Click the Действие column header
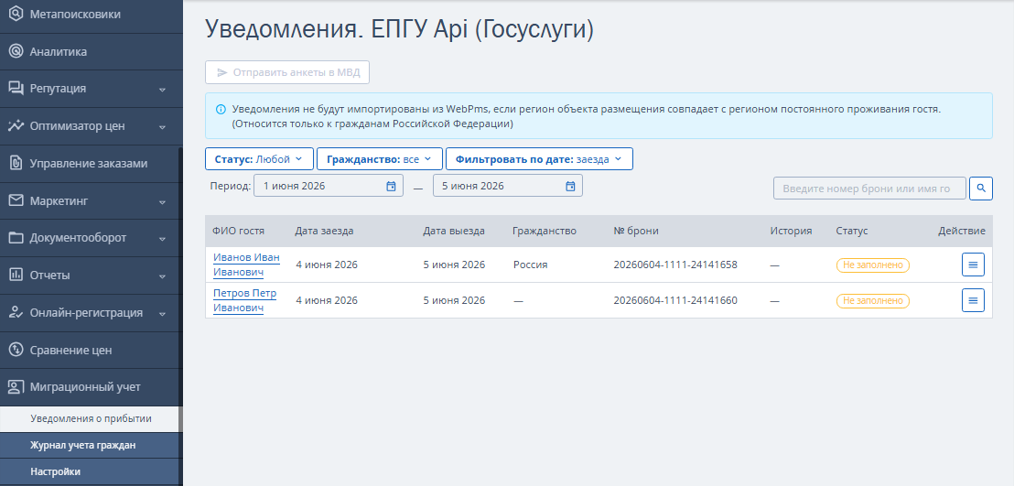 click(962, 231)
